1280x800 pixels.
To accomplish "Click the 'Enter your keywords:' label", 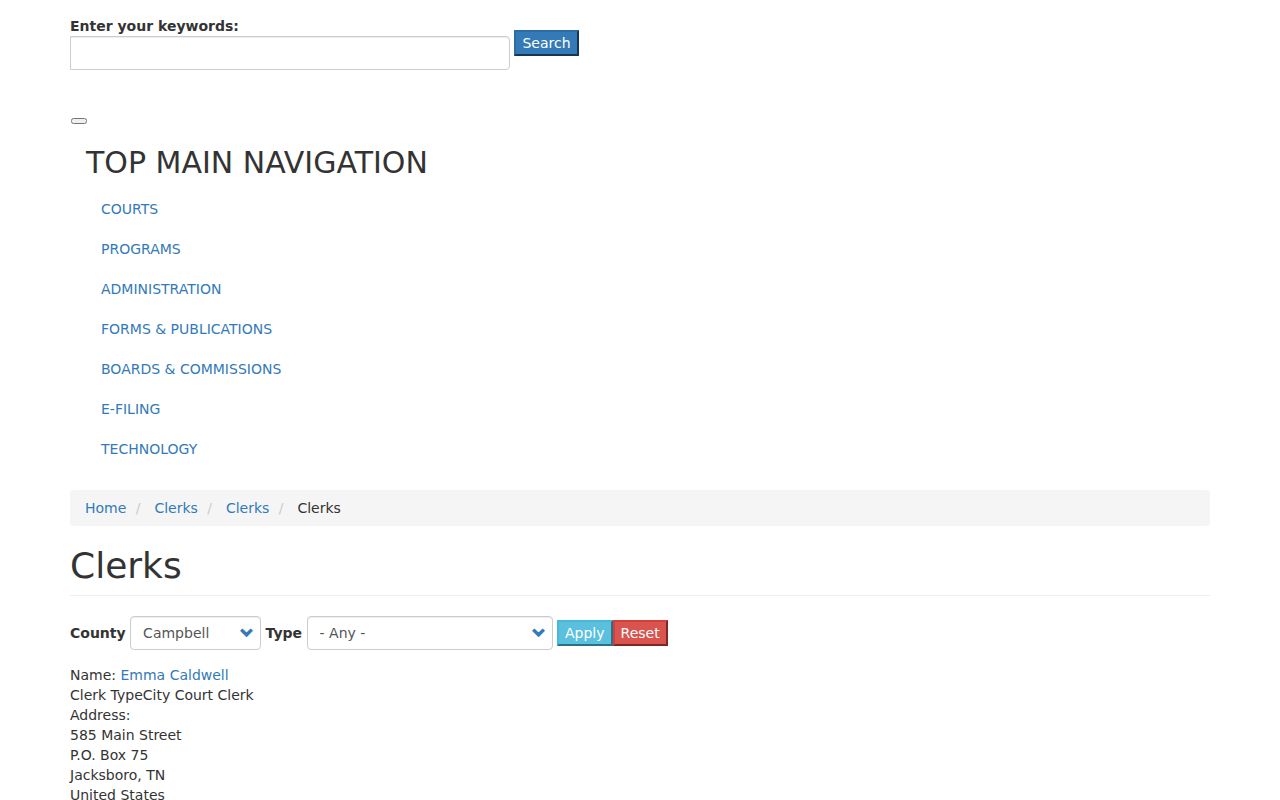I will point(154,26).
